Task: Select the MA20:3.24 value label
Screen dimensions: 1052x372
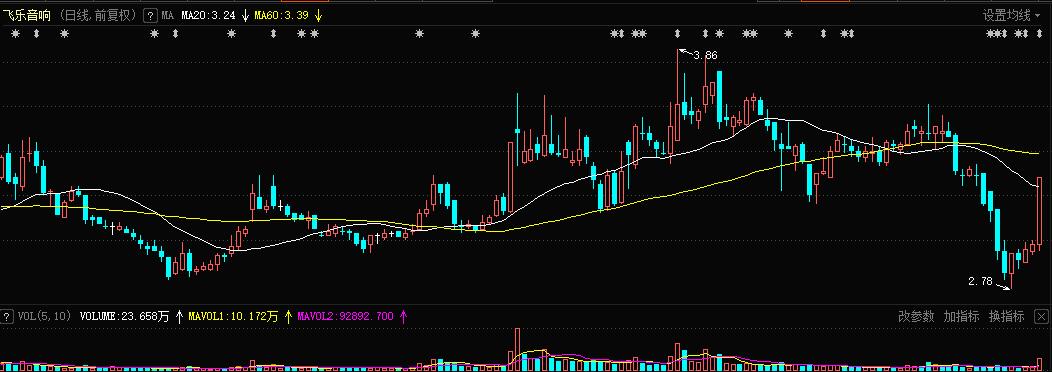Action: point(208,15)
